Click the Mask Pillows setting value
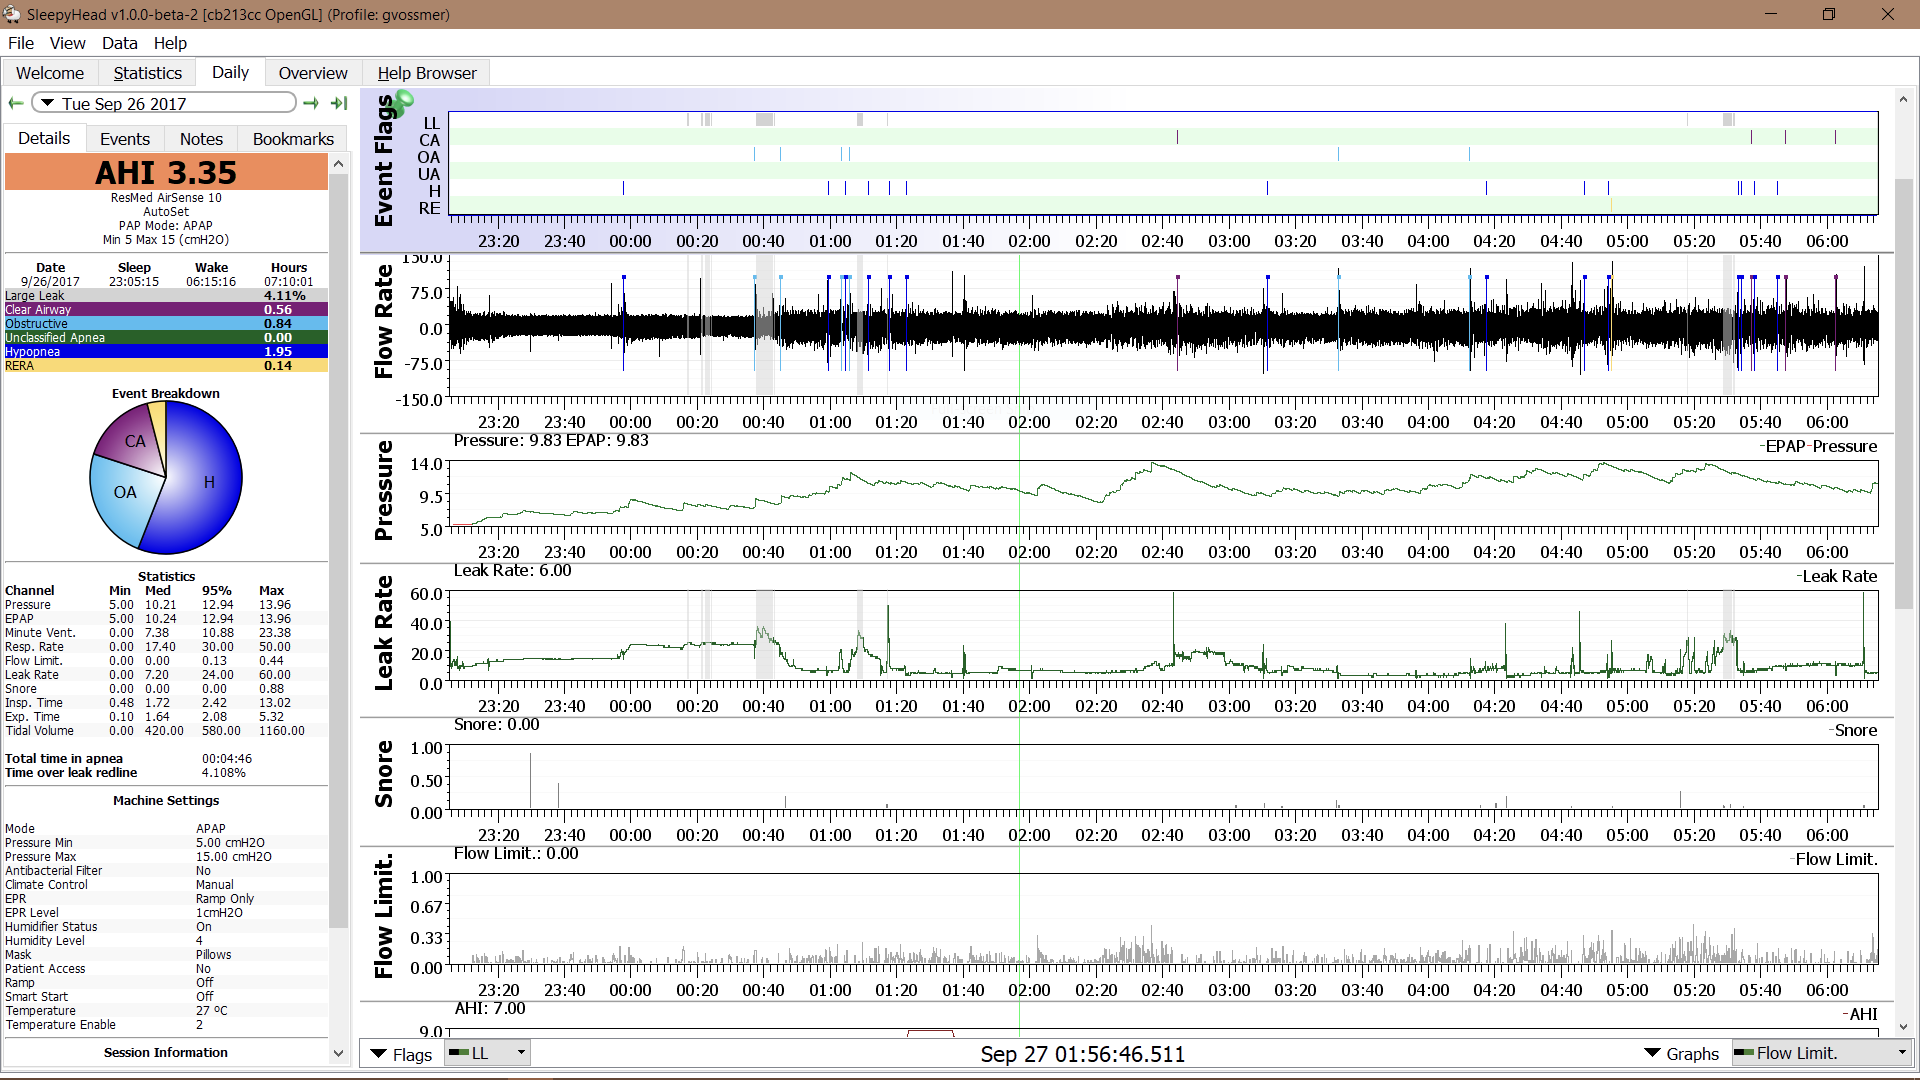This screenshot has height=1080, width=1920. 213,955
